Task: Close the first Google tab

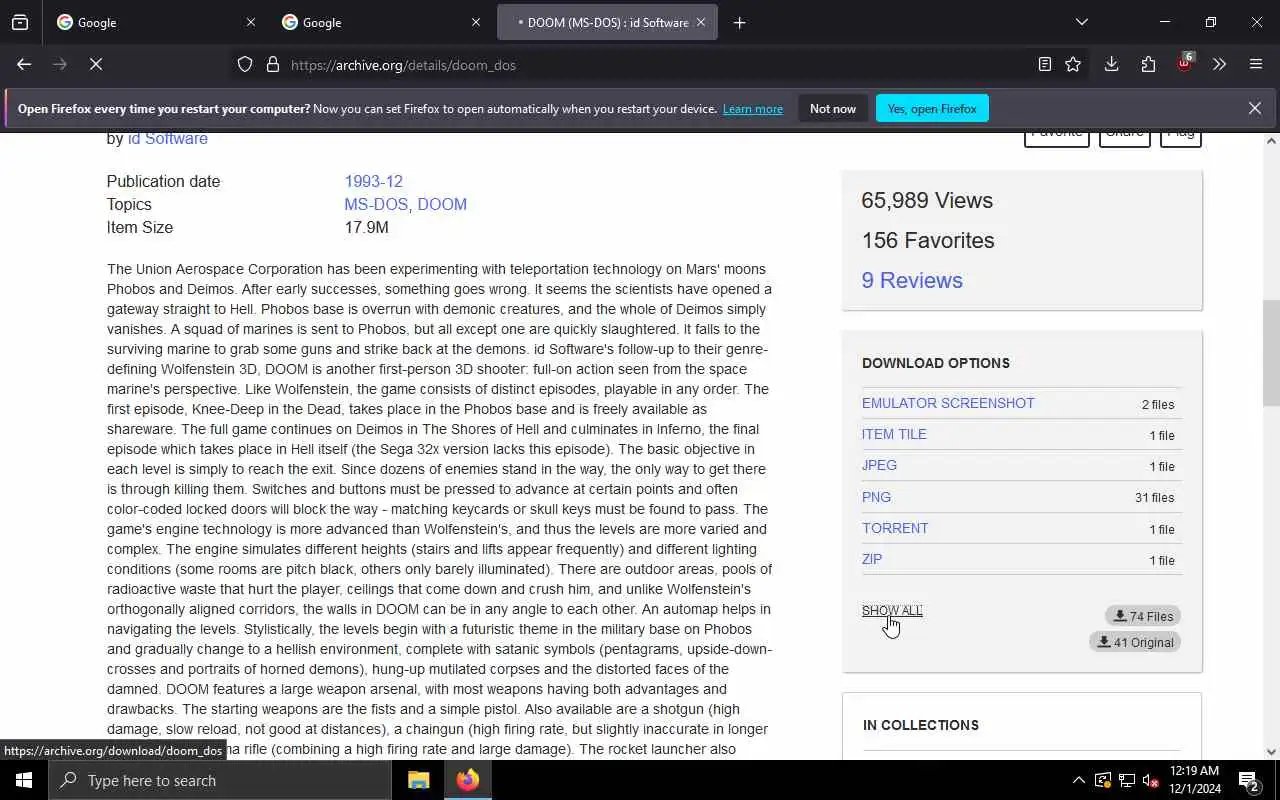Action: click(251, 22)
